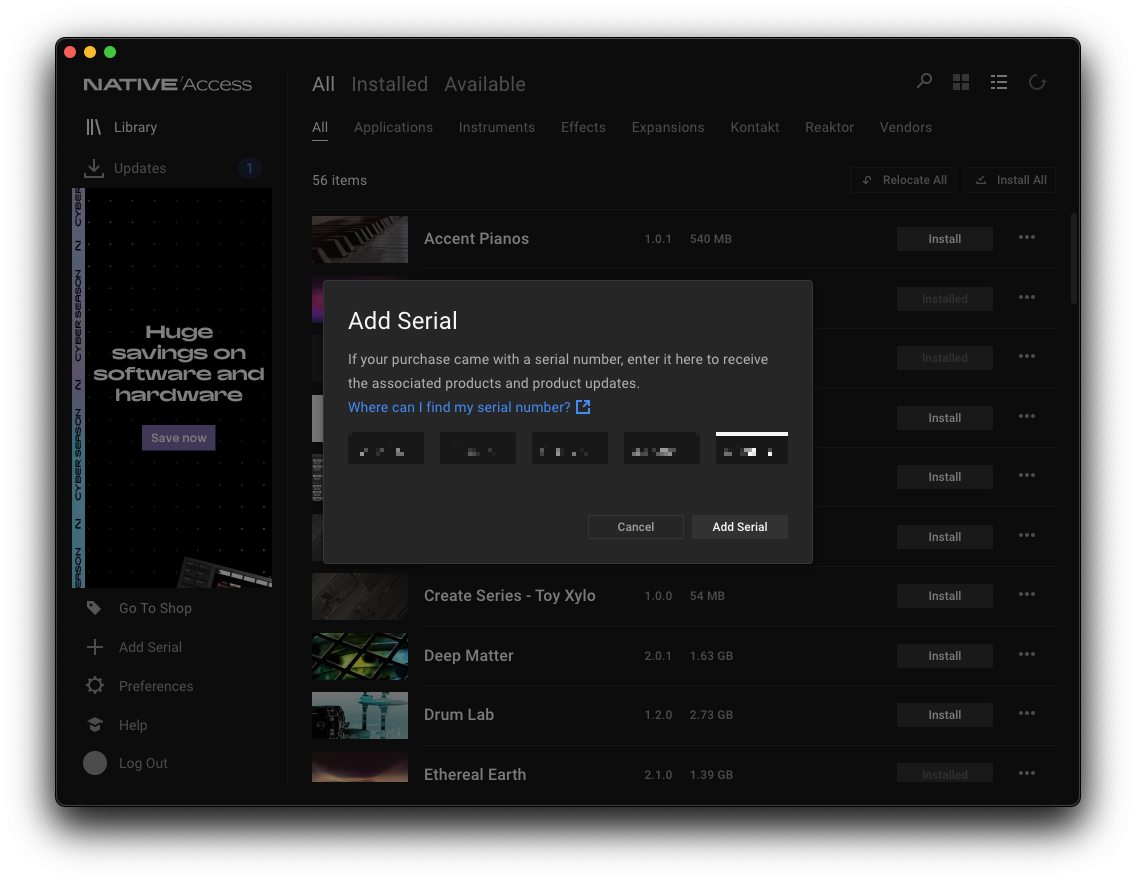Open more options for Deep Matter
1136x880 pixels.
[1026, 654]
